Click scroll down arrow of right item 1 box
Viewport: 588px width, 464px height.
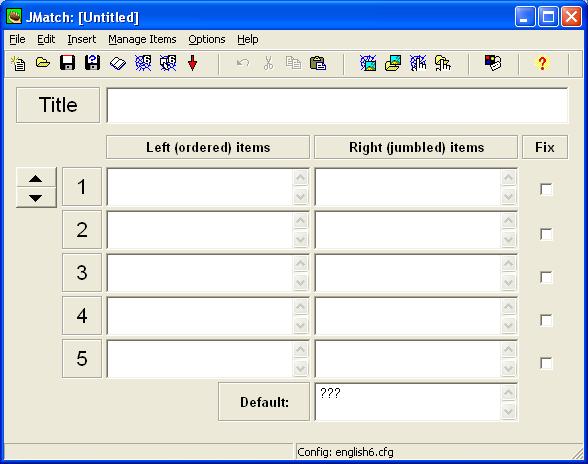[x=508, y=196]
